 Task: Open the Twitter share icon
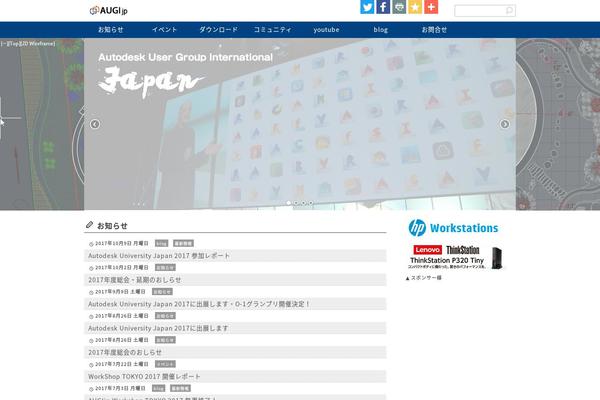(x=367, y=7)
